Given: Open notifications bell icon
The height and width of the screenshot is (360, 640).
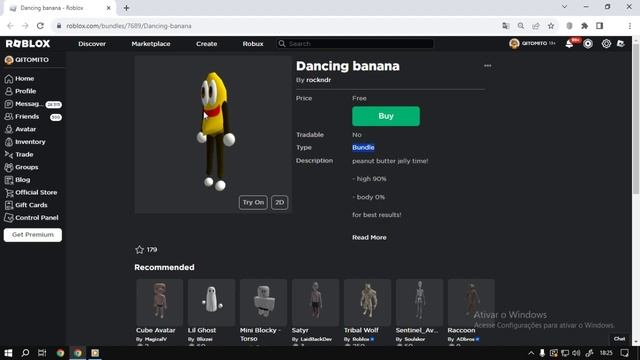Looking at the screenshot, I should pos(569,44).
